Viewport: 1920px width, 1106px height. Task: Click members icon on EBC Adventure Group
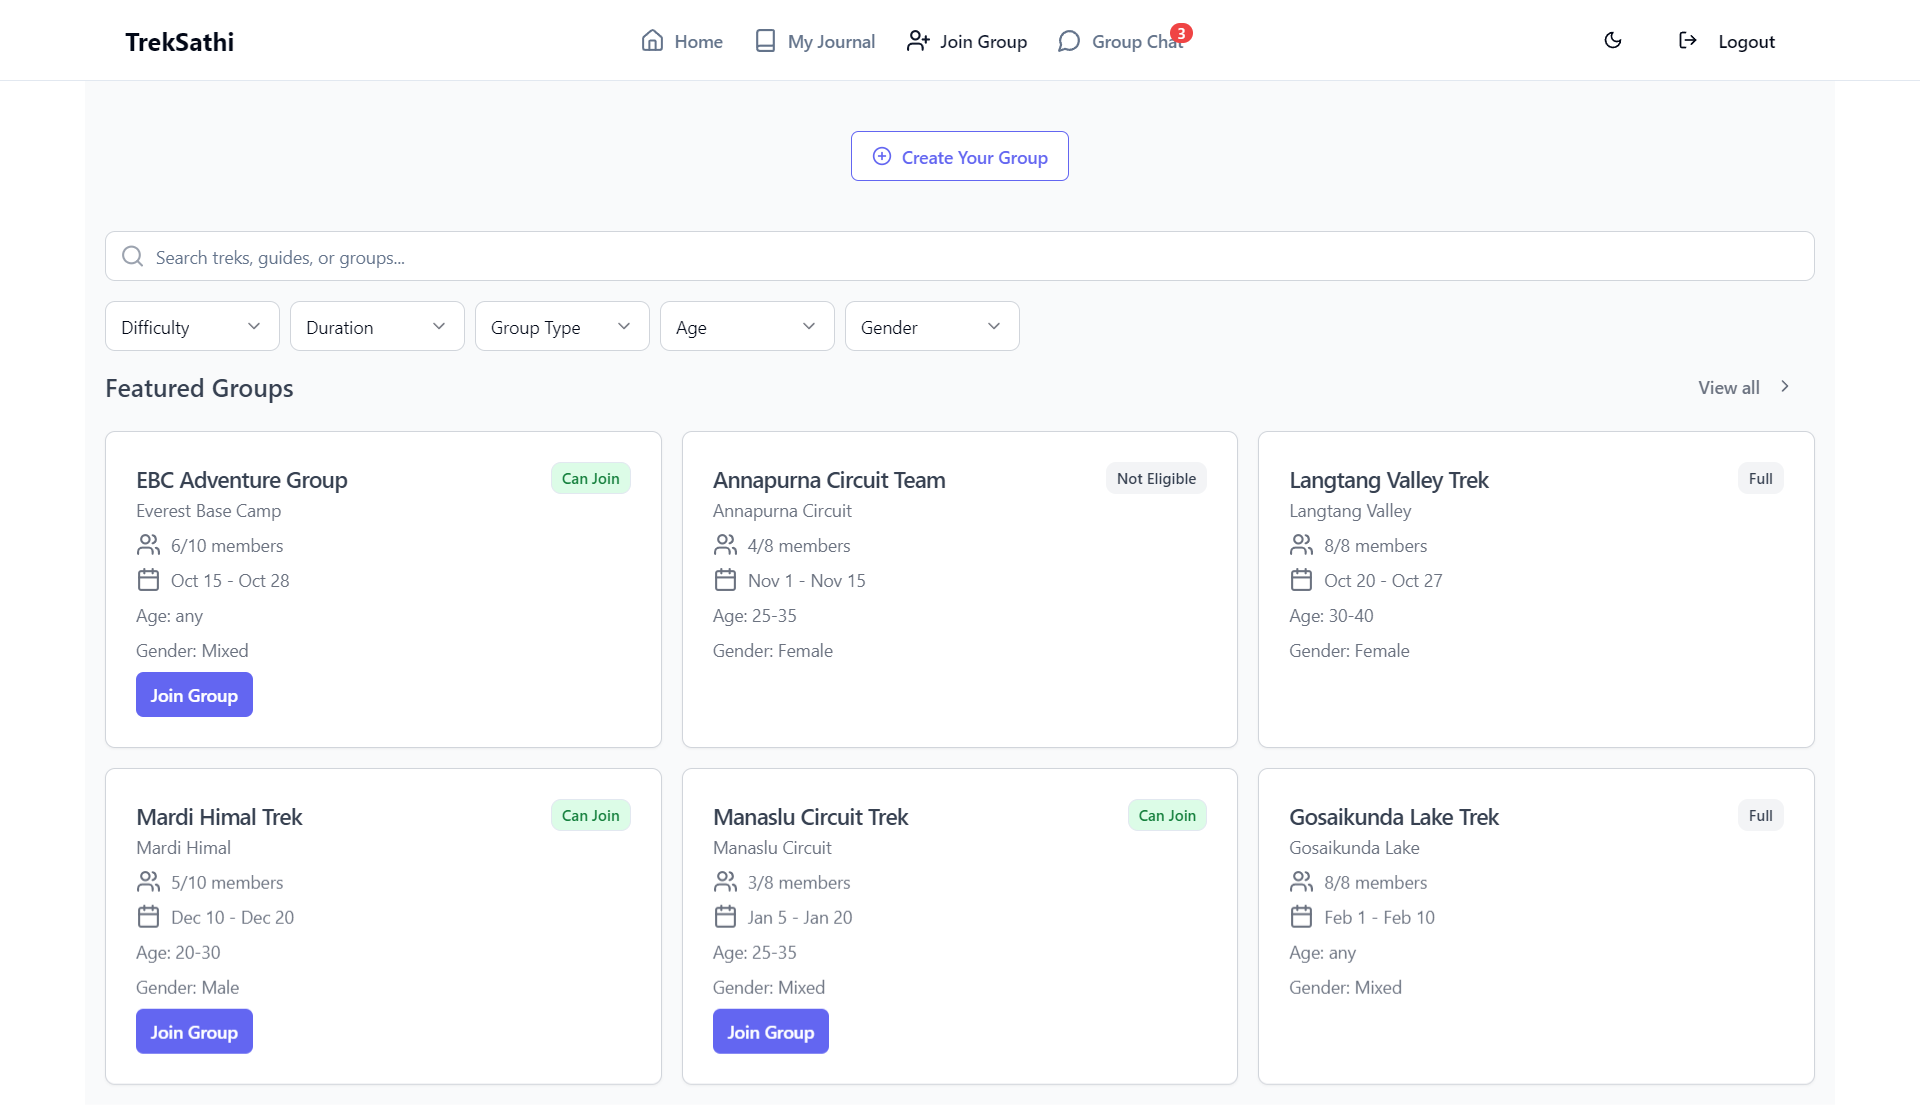coord(148,545)
